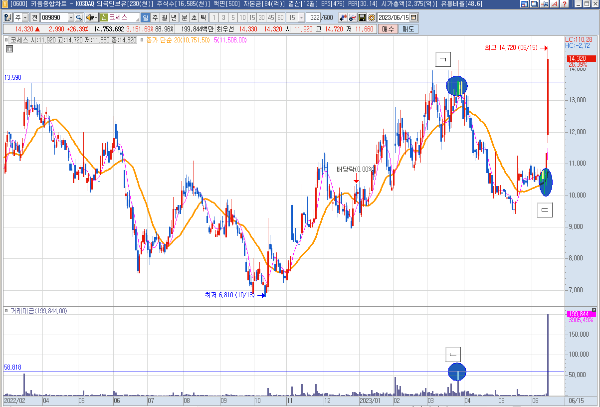Toggle the 3 interval button
600x407 pixels.
(223, 18)
